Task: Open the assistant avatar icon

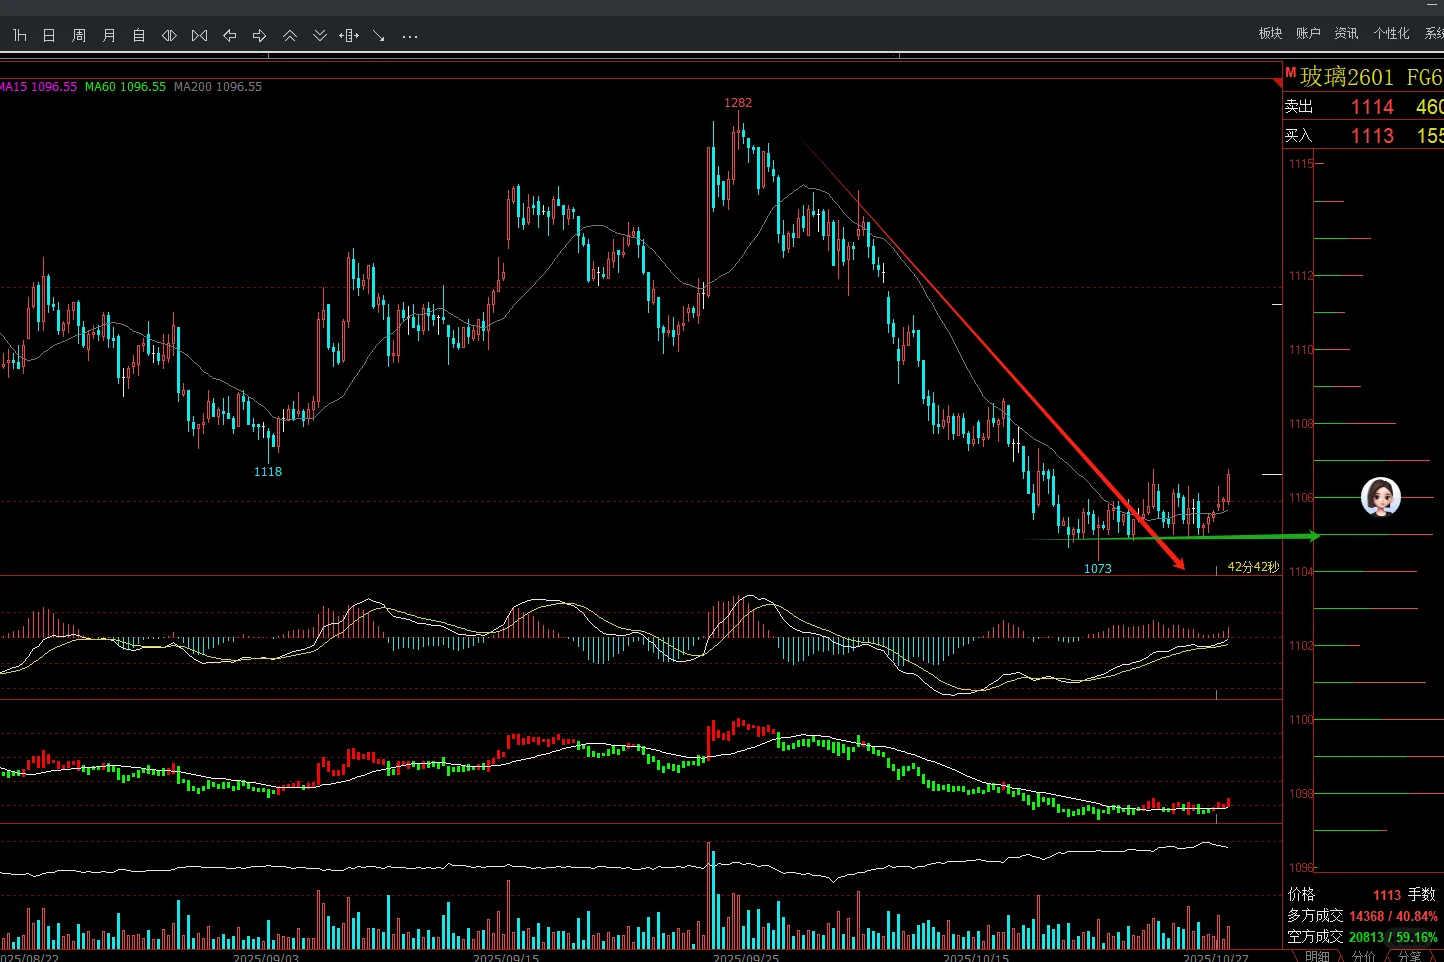Action: (1381, 496)
